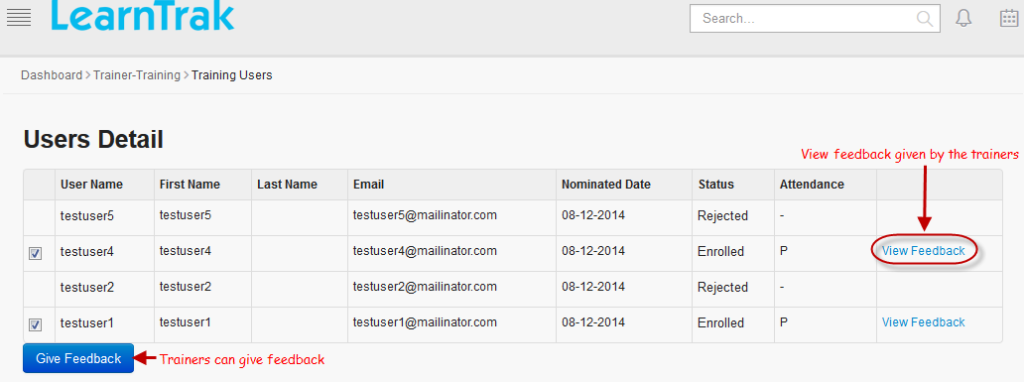Click the Status column header

[x=715, y=184]
